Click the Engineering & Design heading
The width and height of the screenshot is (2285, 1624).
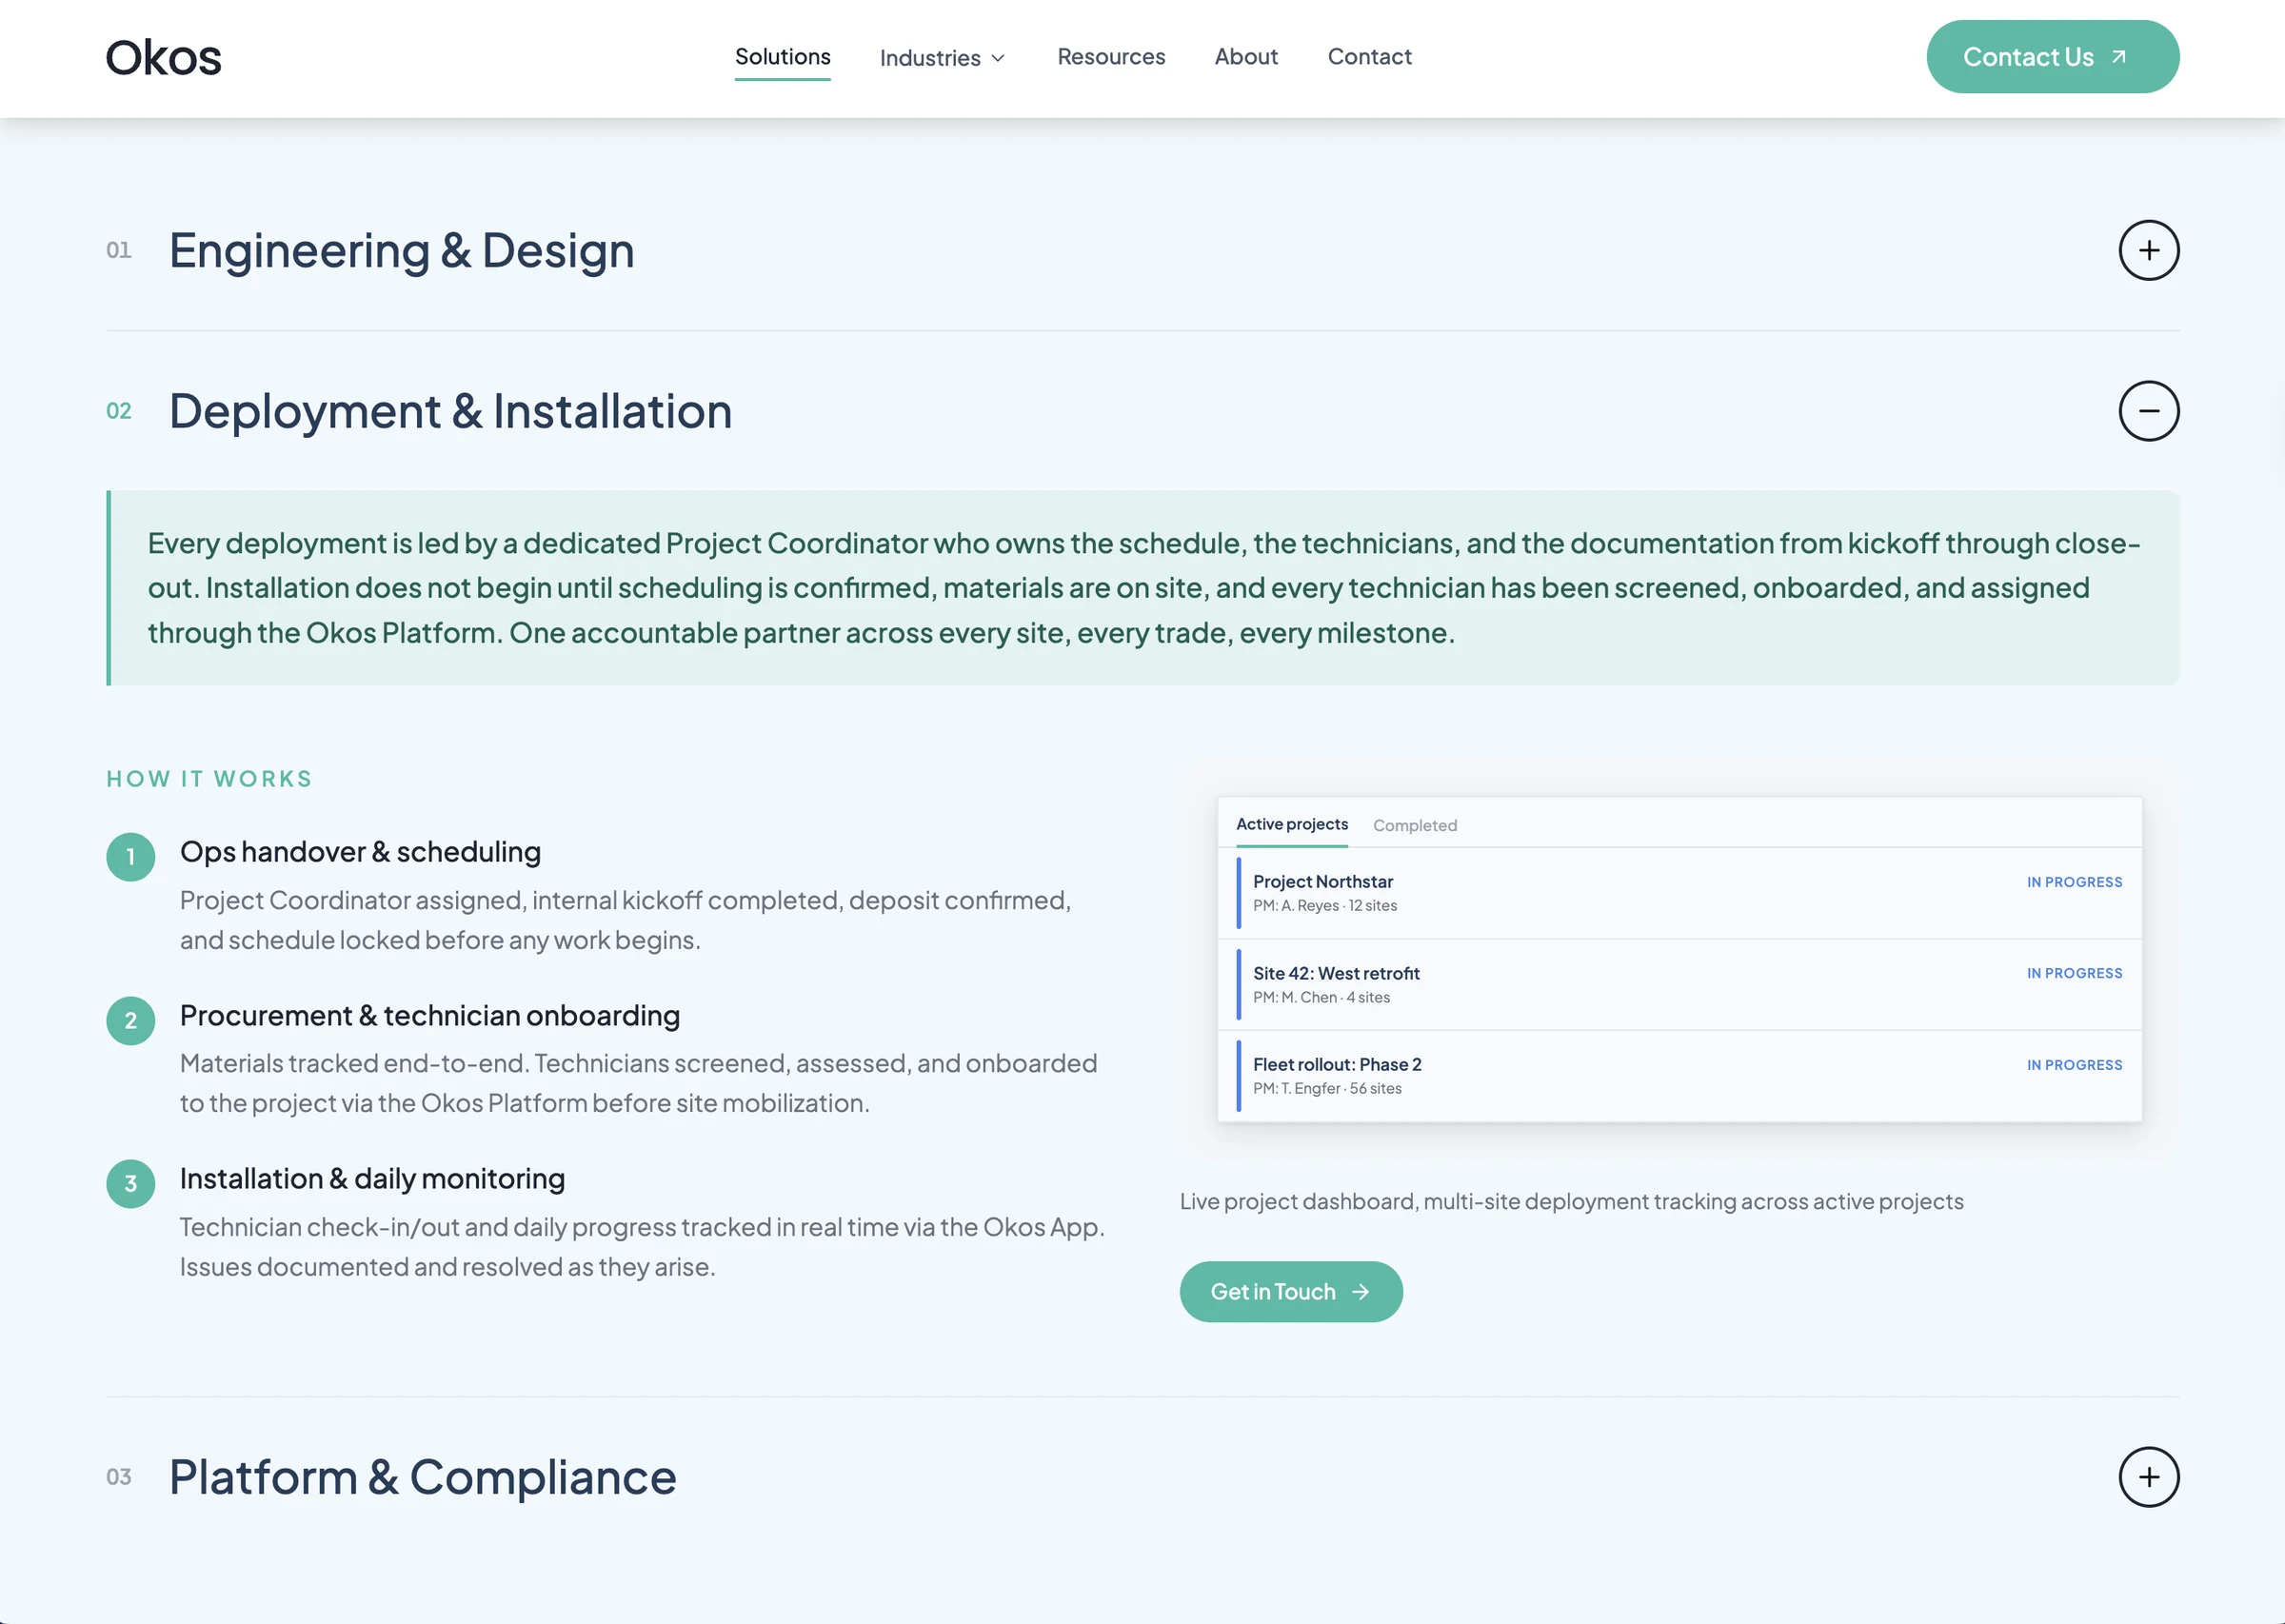[x=401, y=250]
